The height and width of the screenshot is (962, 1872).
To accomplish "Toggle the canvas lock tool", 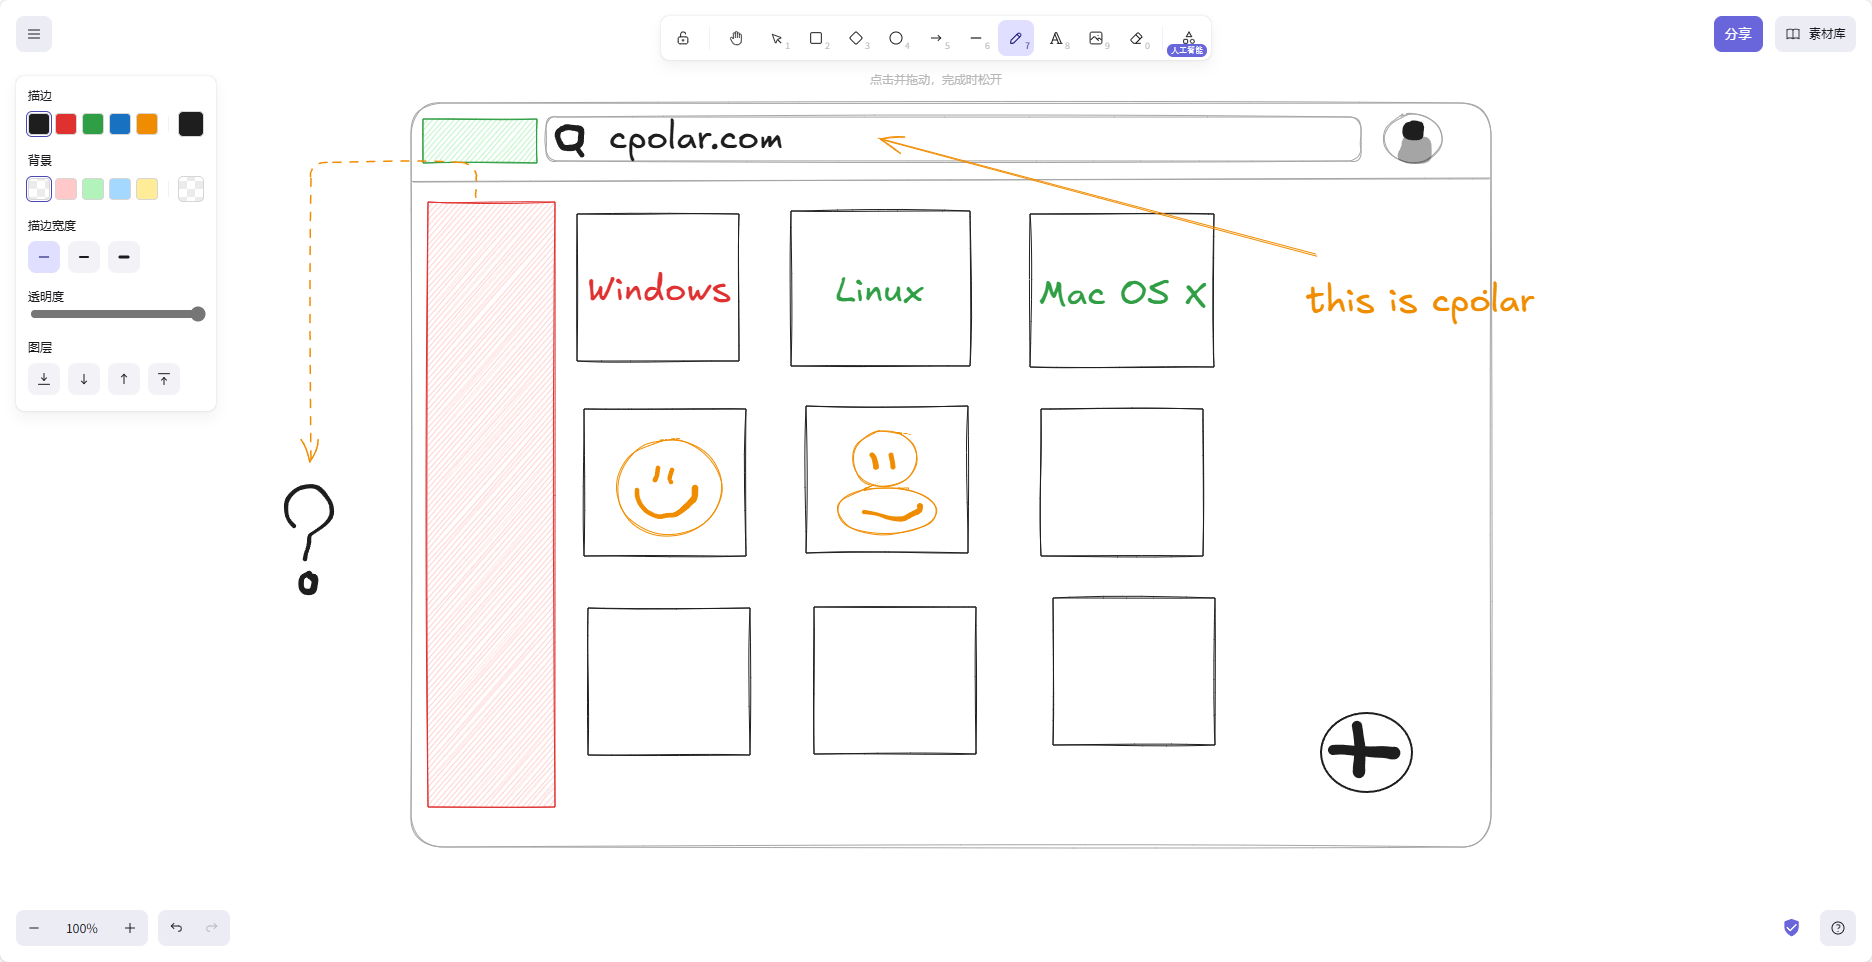I will point(683,38).
